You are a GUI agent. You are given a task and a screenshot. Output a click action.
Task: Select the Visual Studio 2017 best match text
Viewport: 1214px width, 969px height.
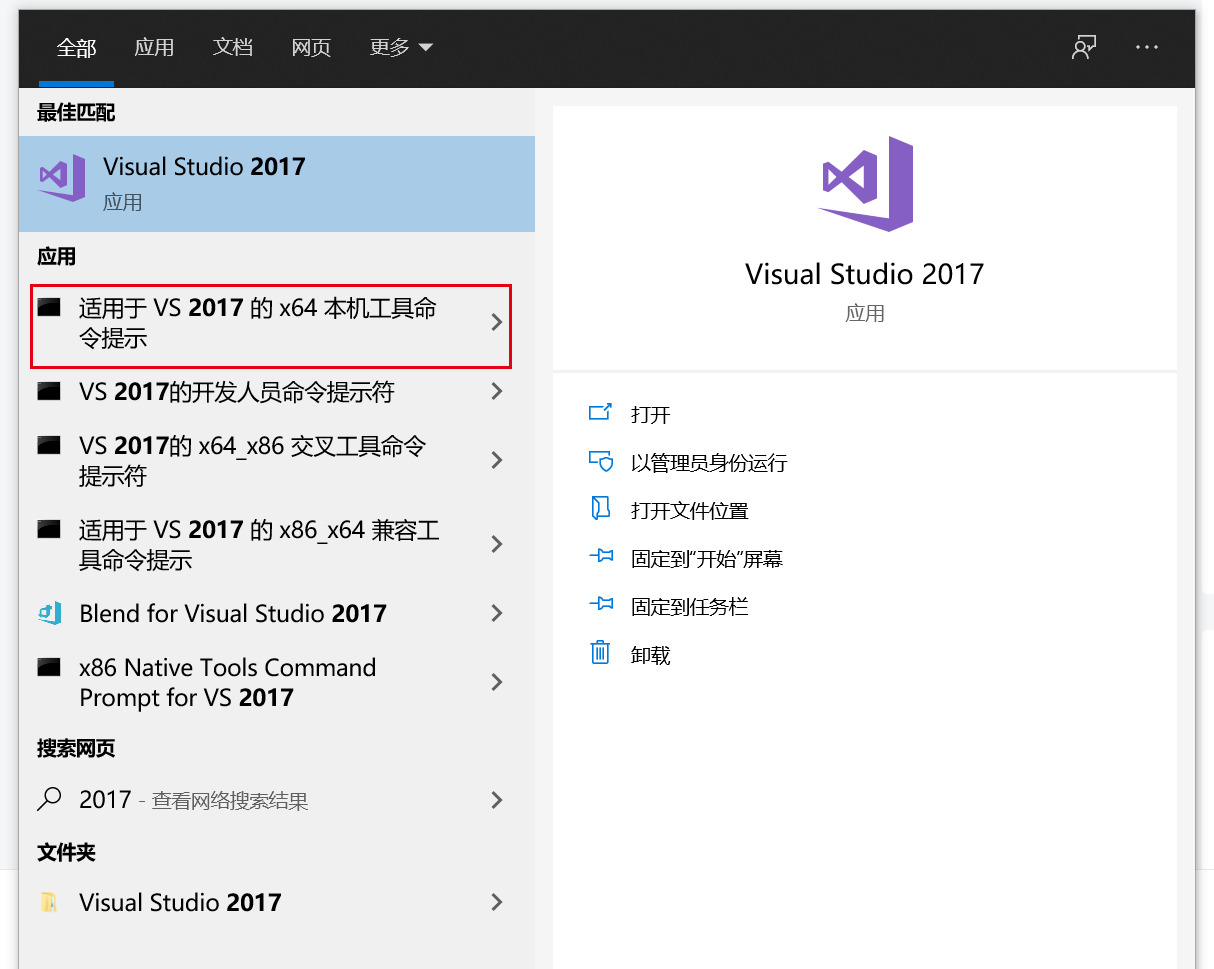(204, 166)
